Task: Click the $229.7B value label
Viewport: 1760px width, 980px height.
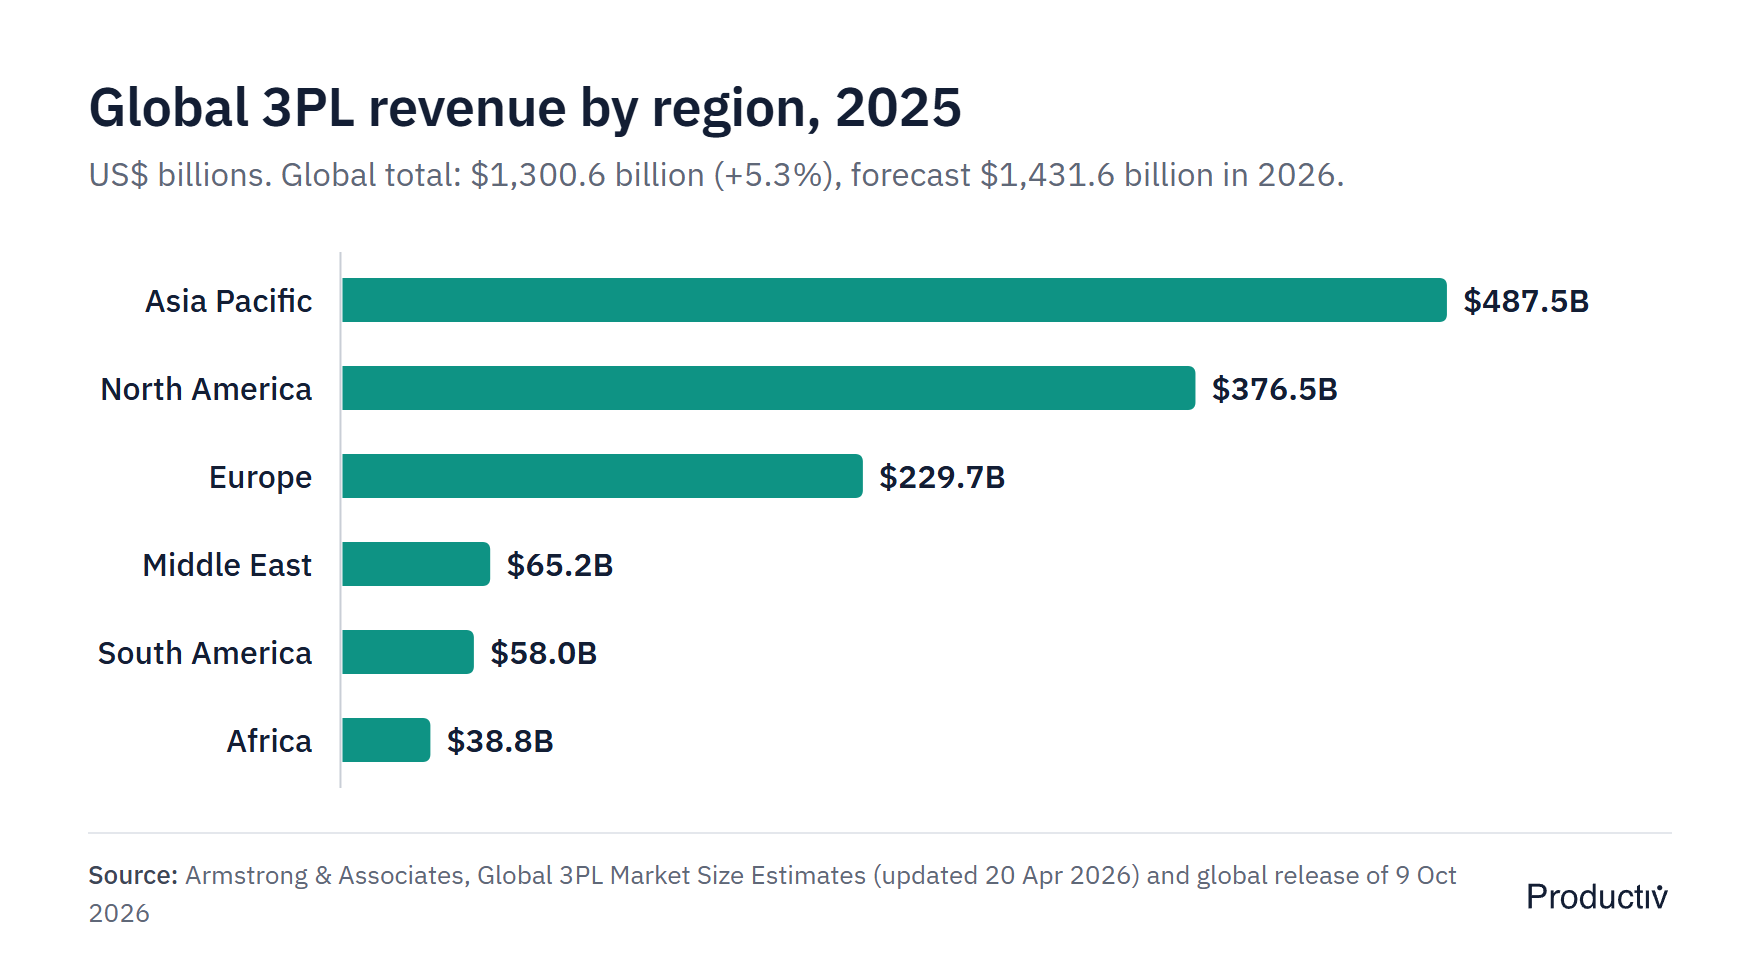Action: pos(942,477)
